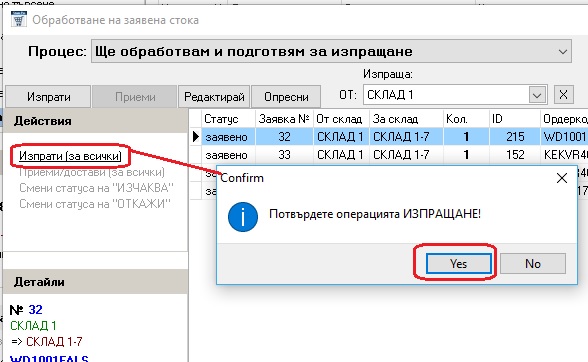Click the blue number 32 in details
Image resolution: width=588 pixels, height=362 pixels.
click(x=35, y=309)
